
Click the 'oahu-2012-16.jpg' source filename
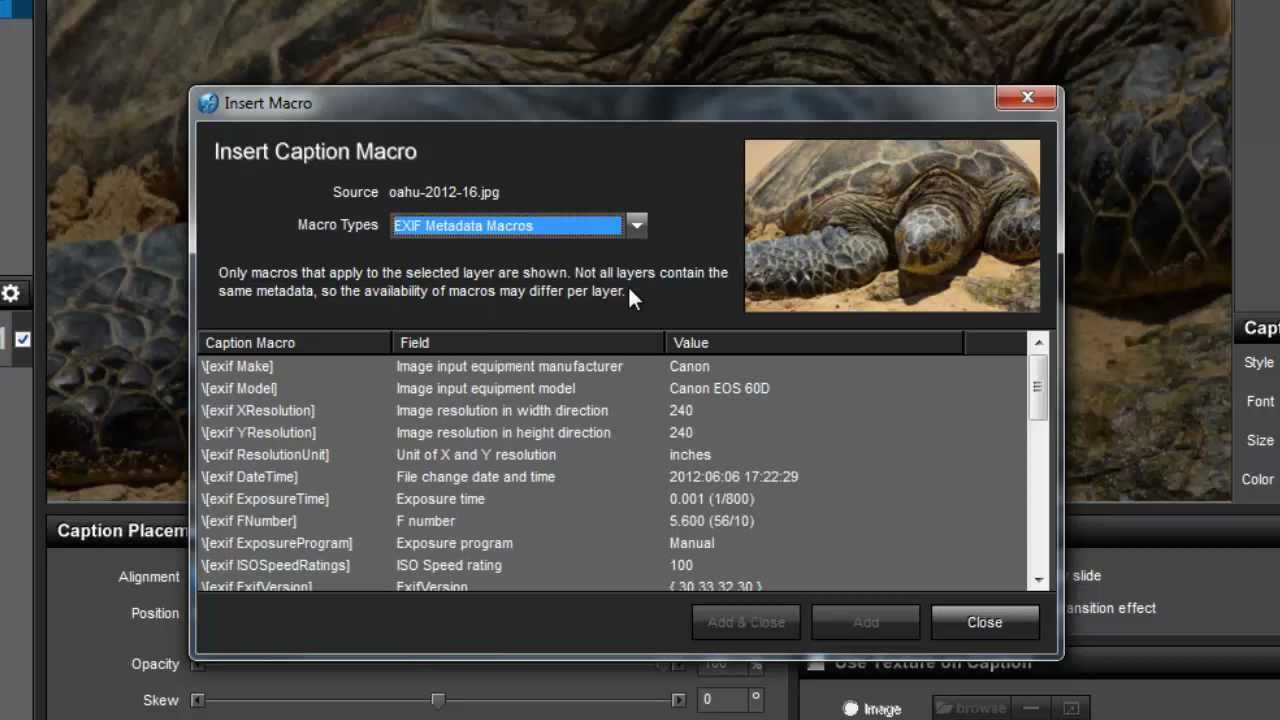[x=444, y=192]
